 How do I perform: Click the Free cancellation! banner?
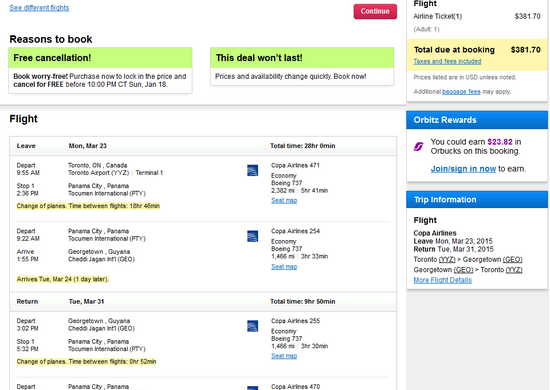pyautogui.click(x=100, y=58)
